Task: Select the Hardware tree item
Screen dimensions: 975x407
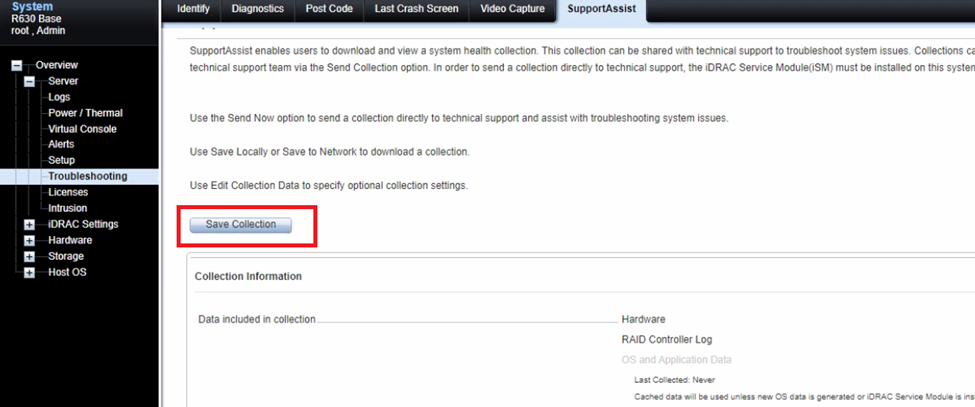Action: [70, 240]
